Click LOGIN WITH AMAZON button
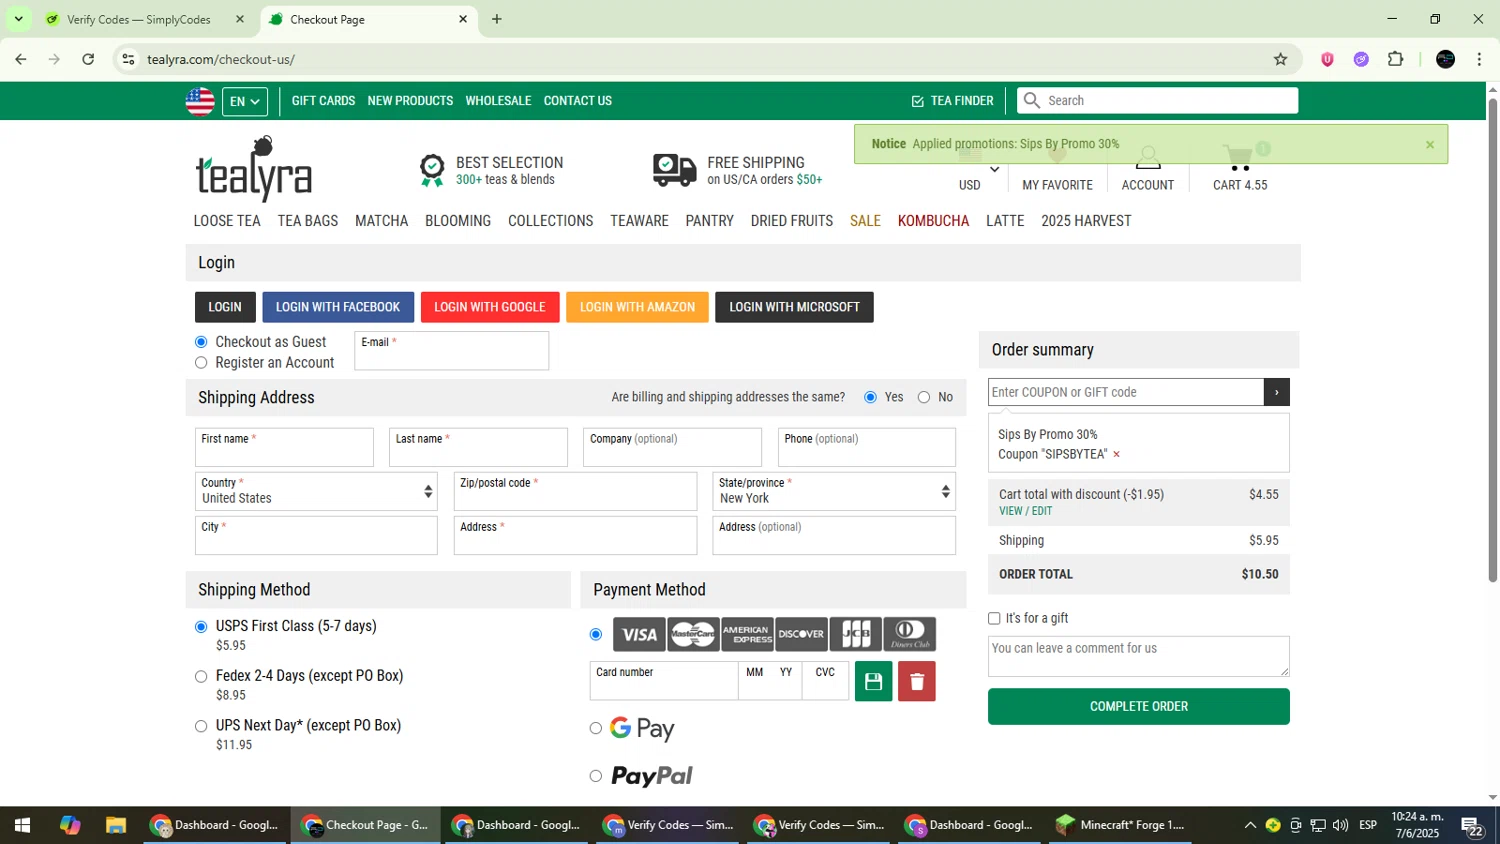The height and width of the screenshot is (844, 1500). pos(637,307)
